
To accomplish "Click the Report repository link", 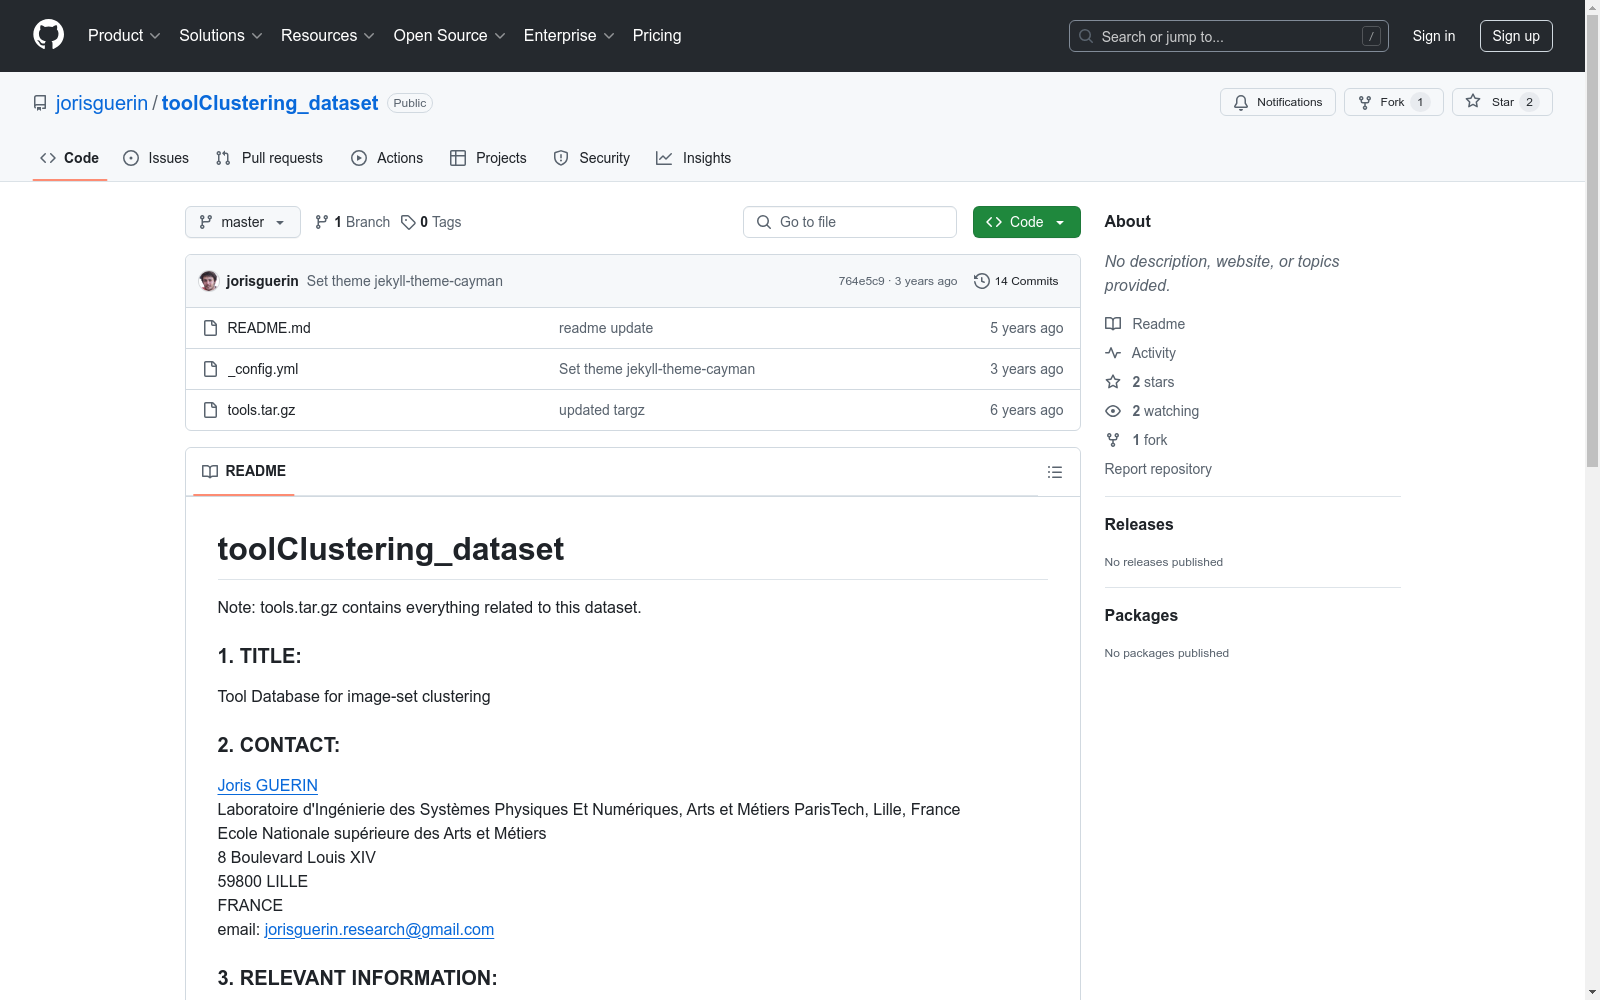I will point(1158,469).
